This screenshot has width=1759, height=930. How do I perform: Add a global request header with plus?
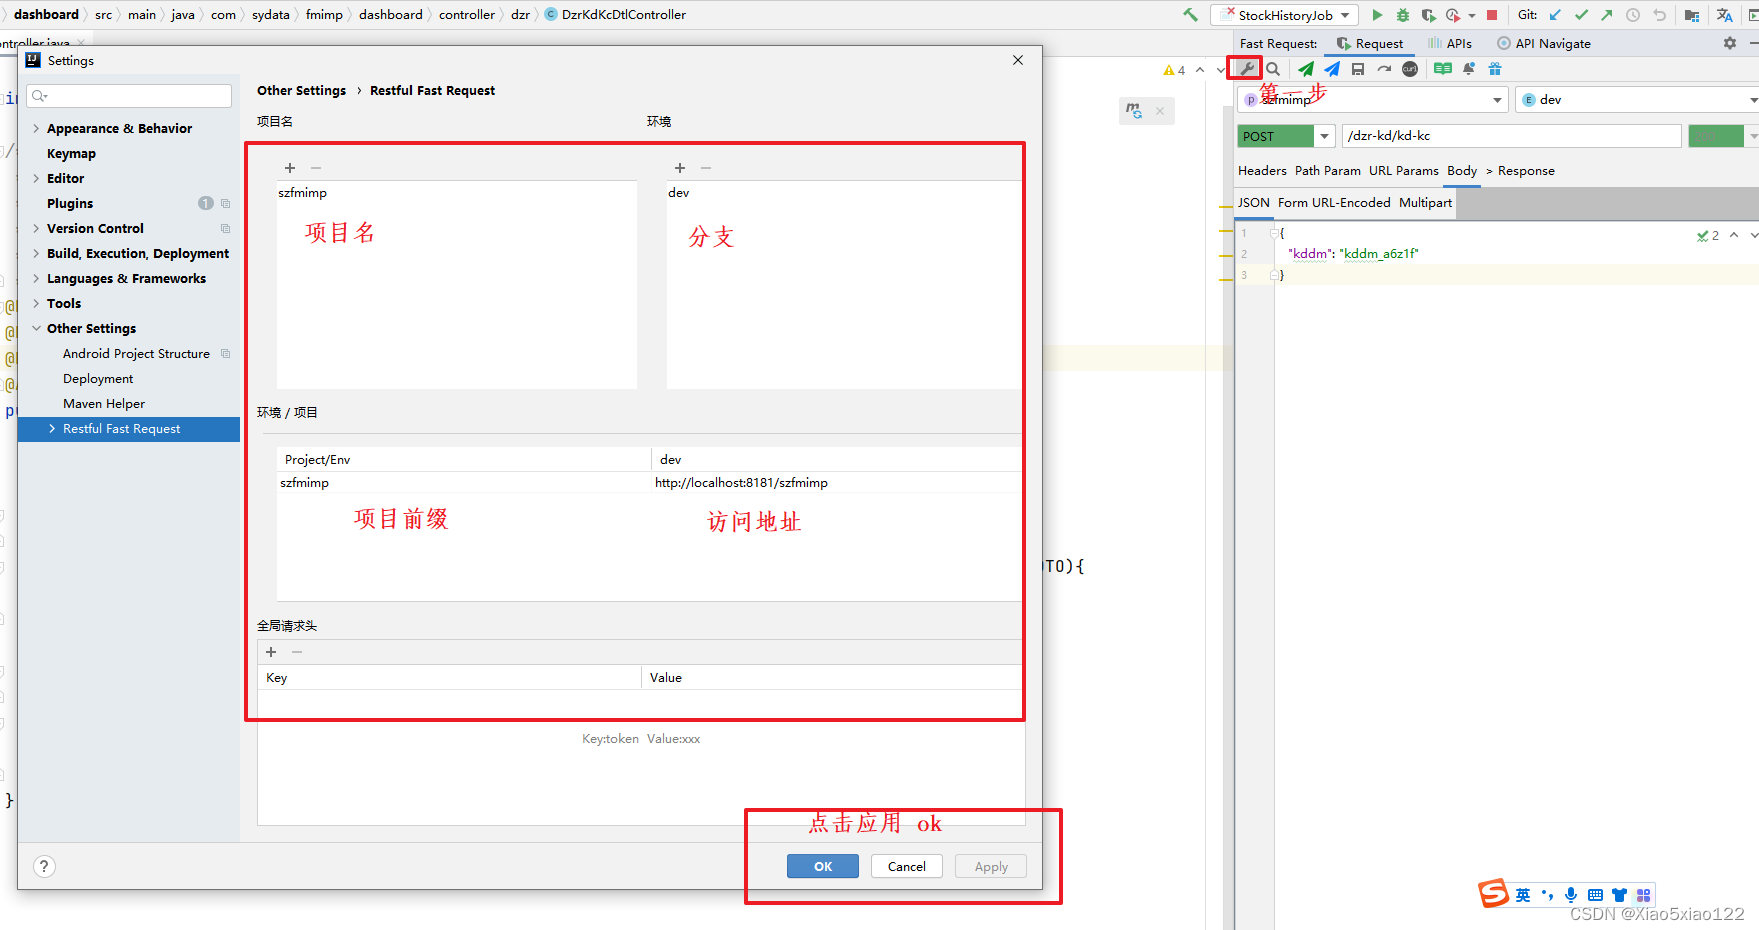coord(271,652)
